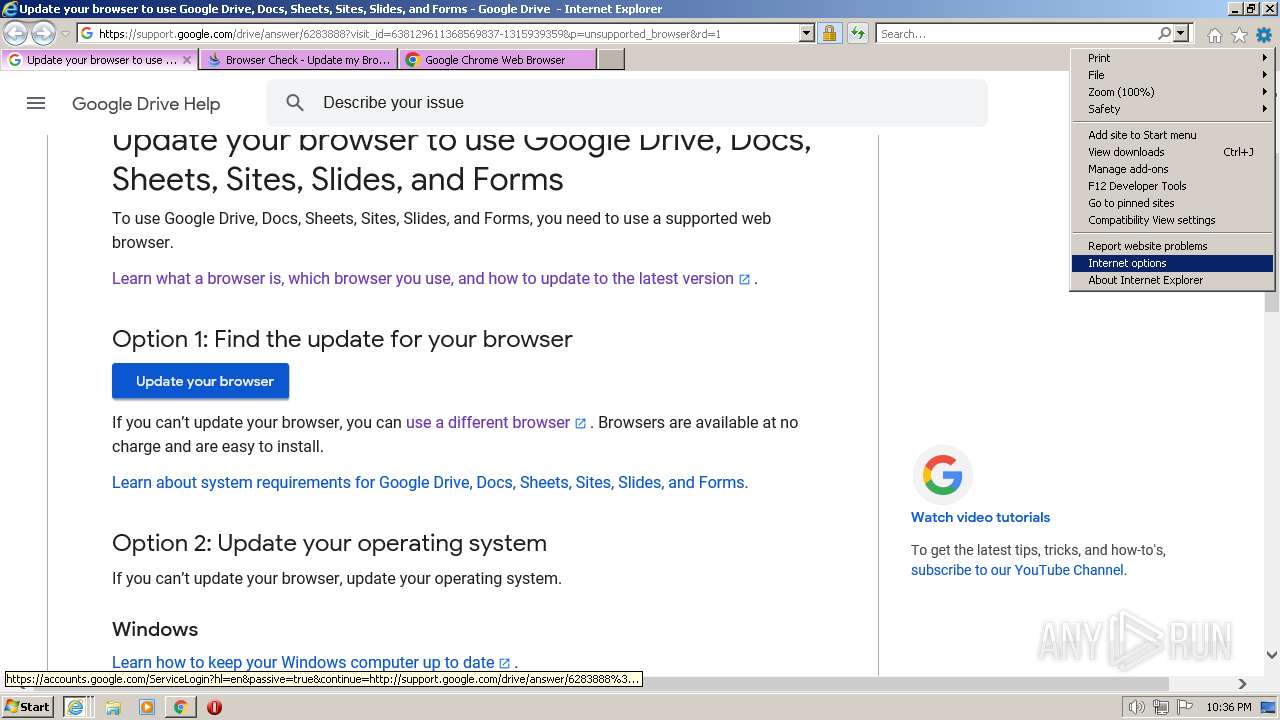The image size is (1280, 720).
Task: Open Compatibility View settings
Action: 1172,220
